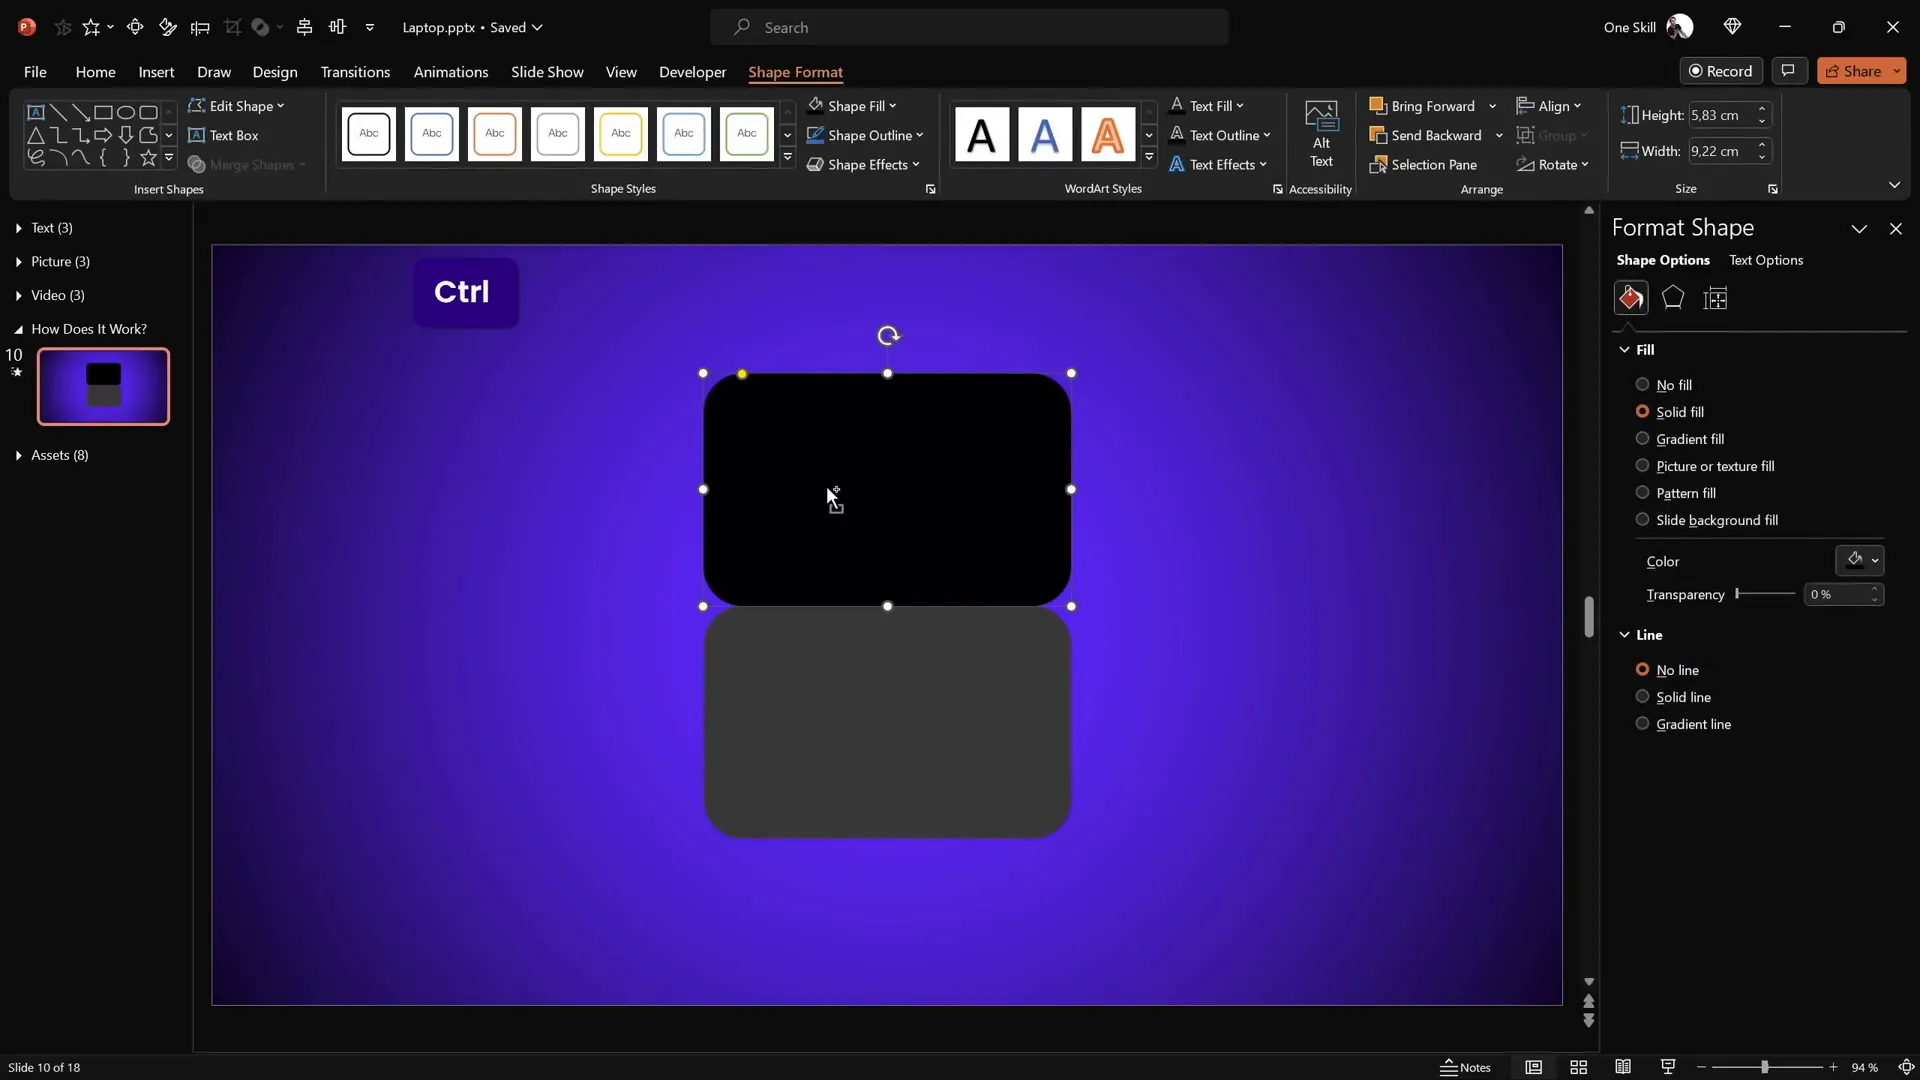Click the black-outline Abc shape style
This screenshot has width=1920, height=1080.
tap(369, 133)
